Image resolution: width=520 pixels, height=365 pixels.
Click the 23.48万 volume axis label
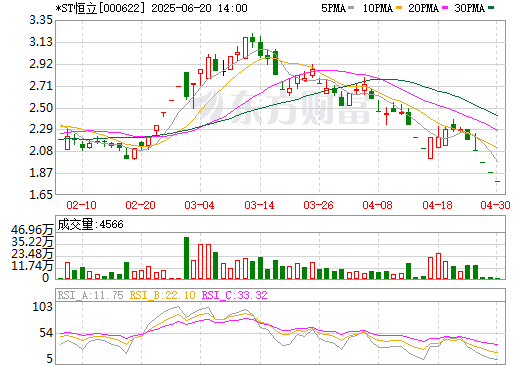point(32,254)
